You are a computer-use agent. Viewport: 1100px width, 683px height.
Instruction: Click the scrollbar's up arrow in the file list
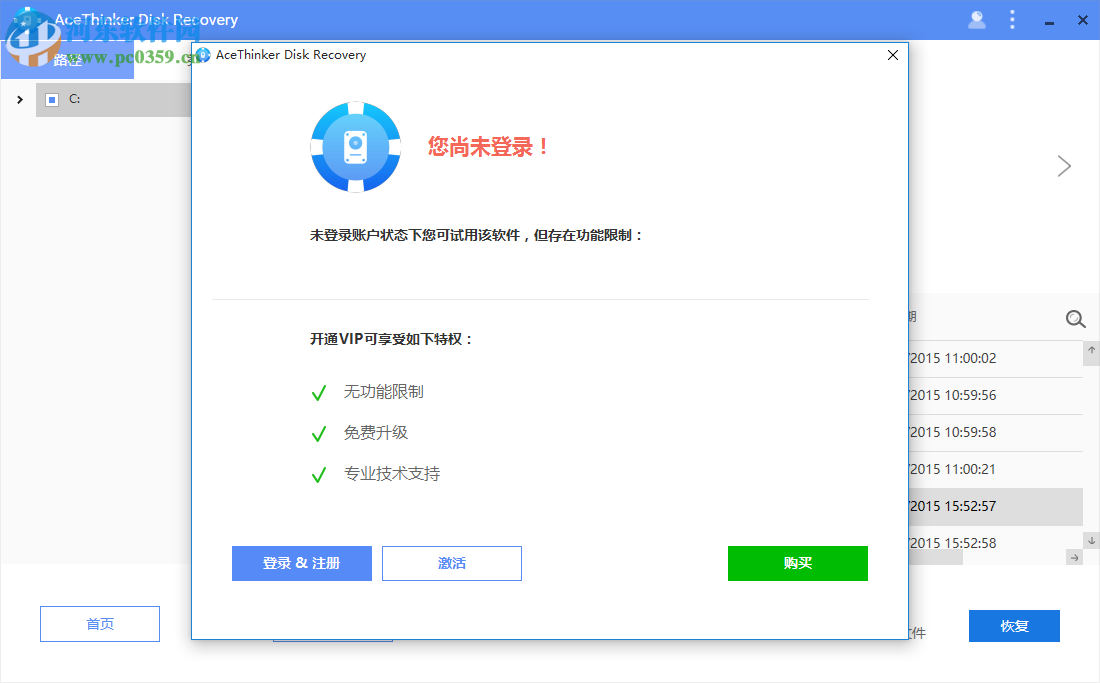[1090, 351]
